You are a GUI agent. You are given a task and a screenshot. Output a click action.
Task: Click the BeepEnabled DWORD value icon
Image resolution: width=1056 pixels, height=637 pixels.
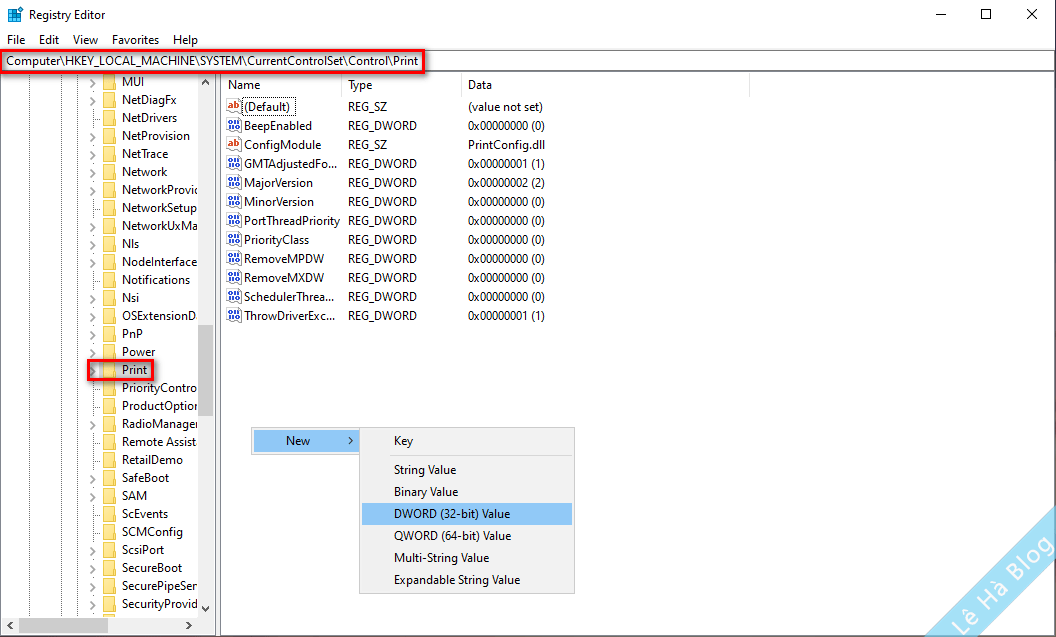pyautogui.click(x=235, y=126)
